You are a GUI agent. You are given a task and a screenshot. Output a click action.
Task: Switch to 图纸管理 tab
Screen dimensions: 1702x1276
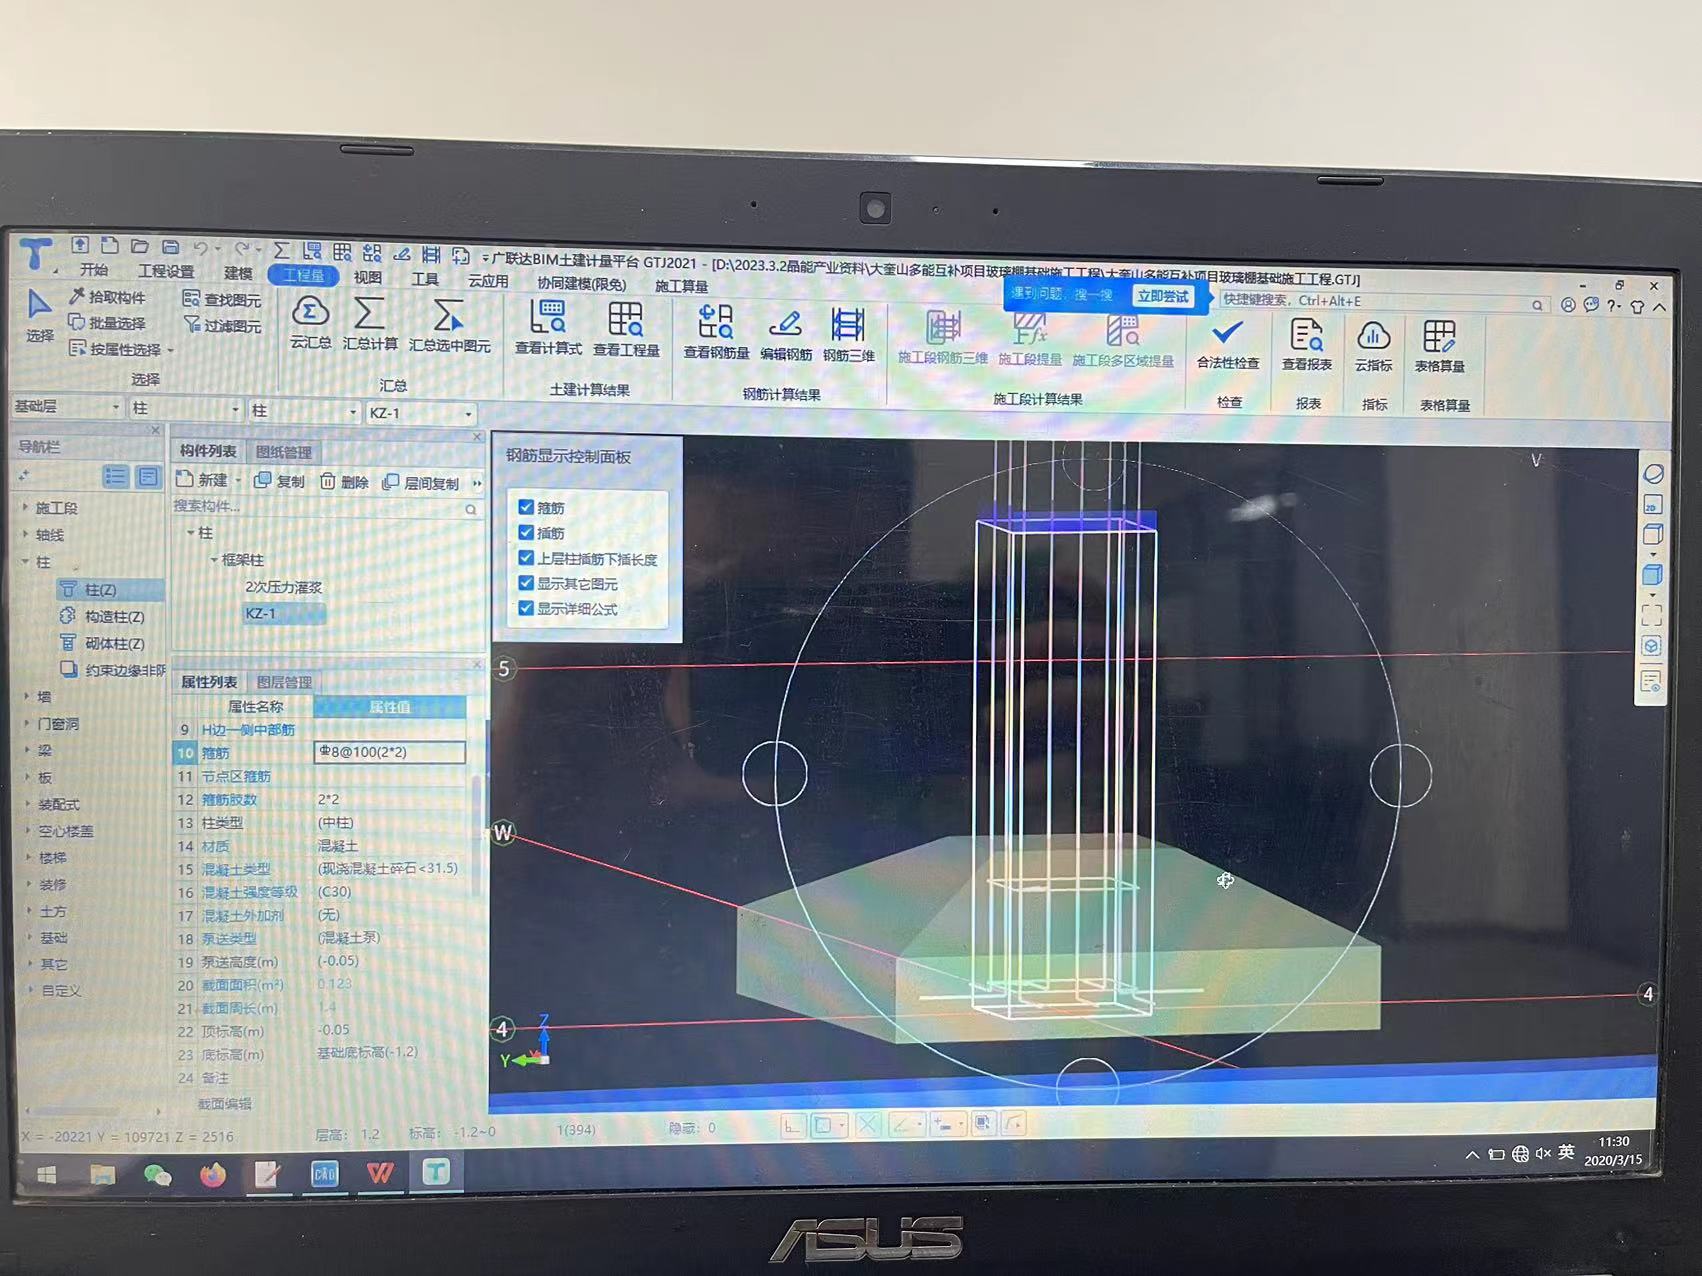(x=284, y=452)
